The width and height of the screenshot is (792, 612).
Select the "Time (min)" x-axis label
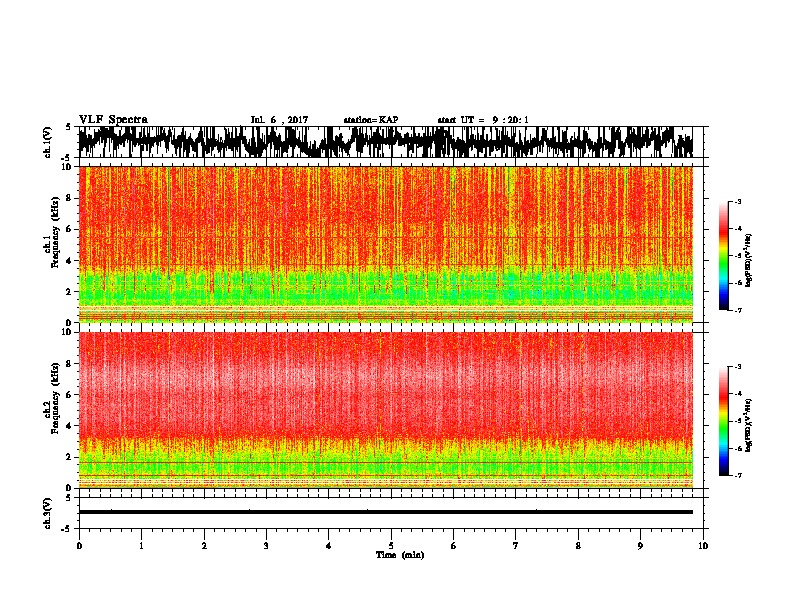400,555
